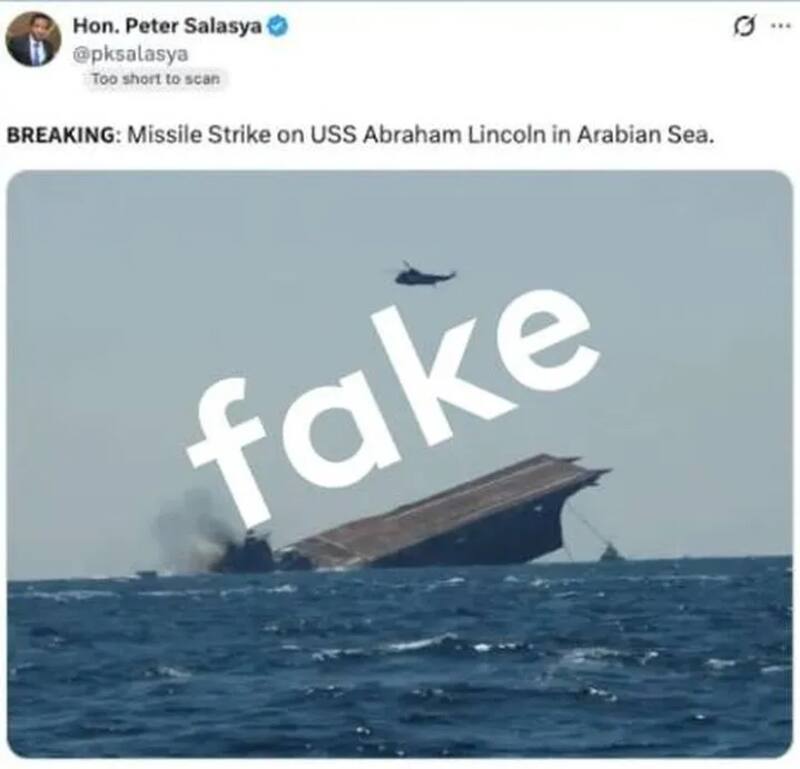Click the small tugboat right of the carrier
Viewport: 800px width, 769px height.
610,553
